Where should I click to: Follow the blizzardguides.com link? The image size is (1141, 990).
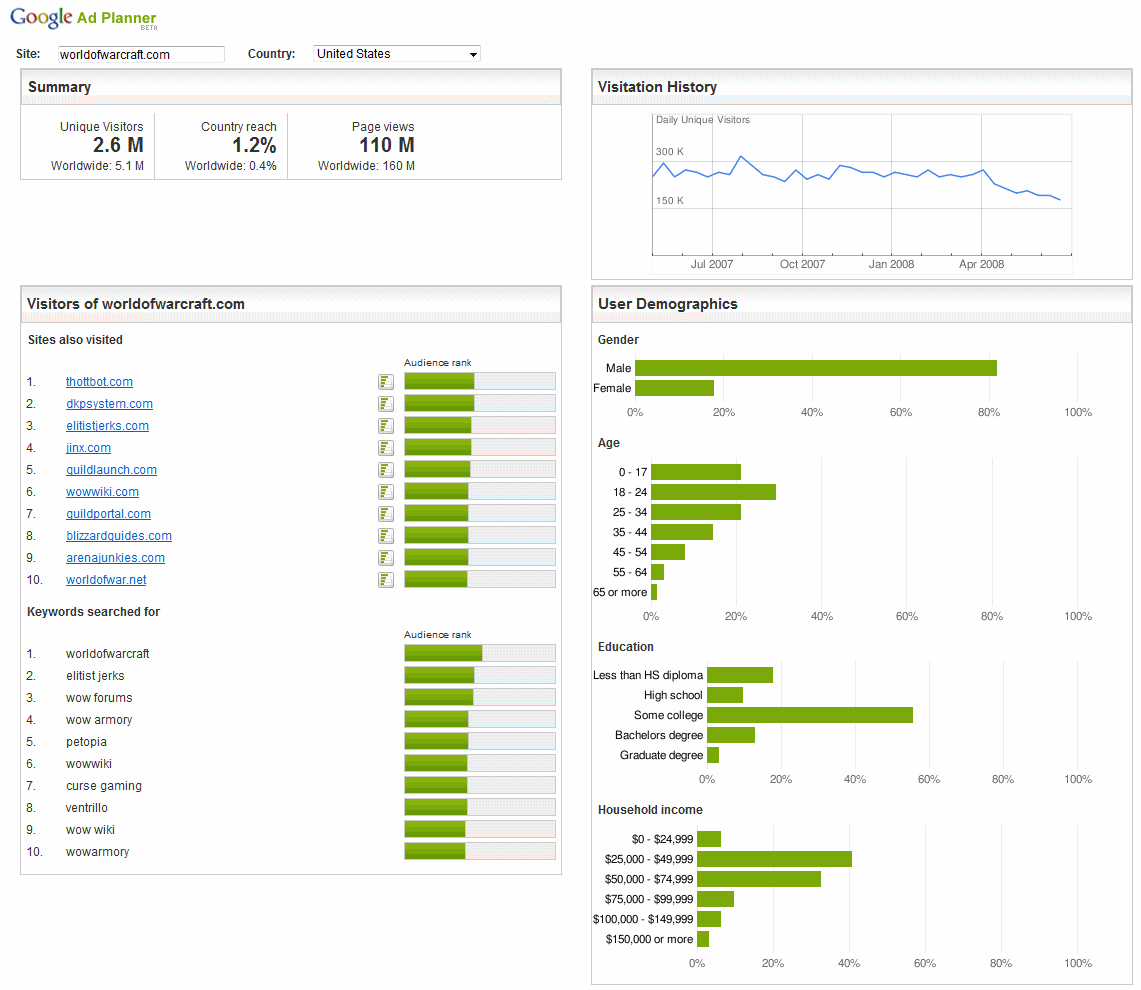(119, 536)
